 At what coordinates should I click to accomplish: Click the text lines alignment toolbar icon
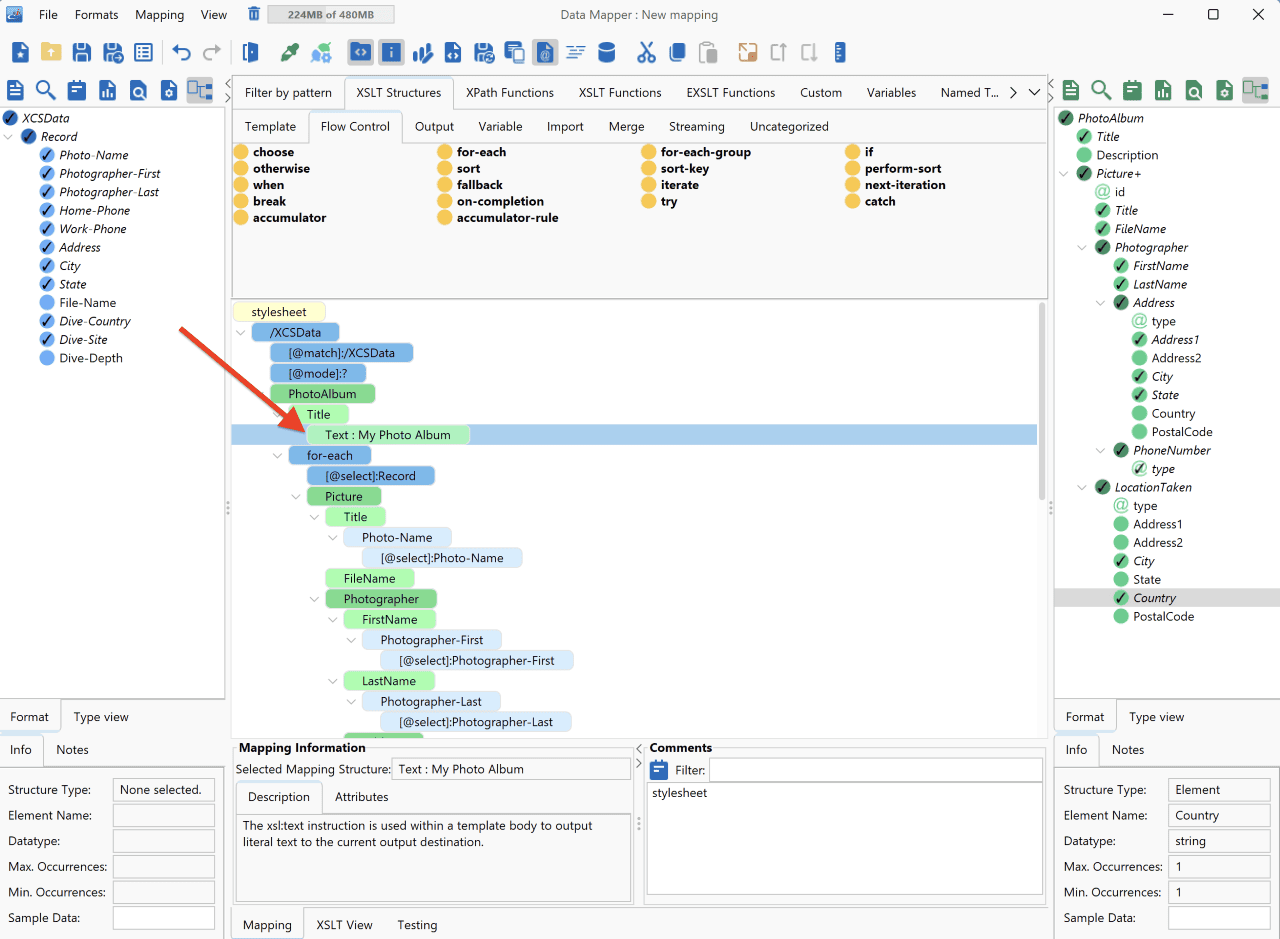coord(575,52)
